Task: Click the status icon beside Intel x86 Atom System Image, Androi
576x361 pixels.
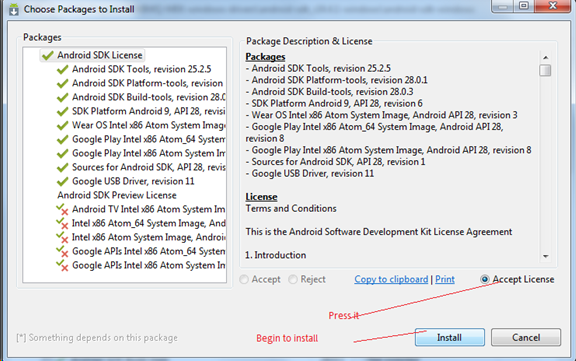Action: [62, 237]
